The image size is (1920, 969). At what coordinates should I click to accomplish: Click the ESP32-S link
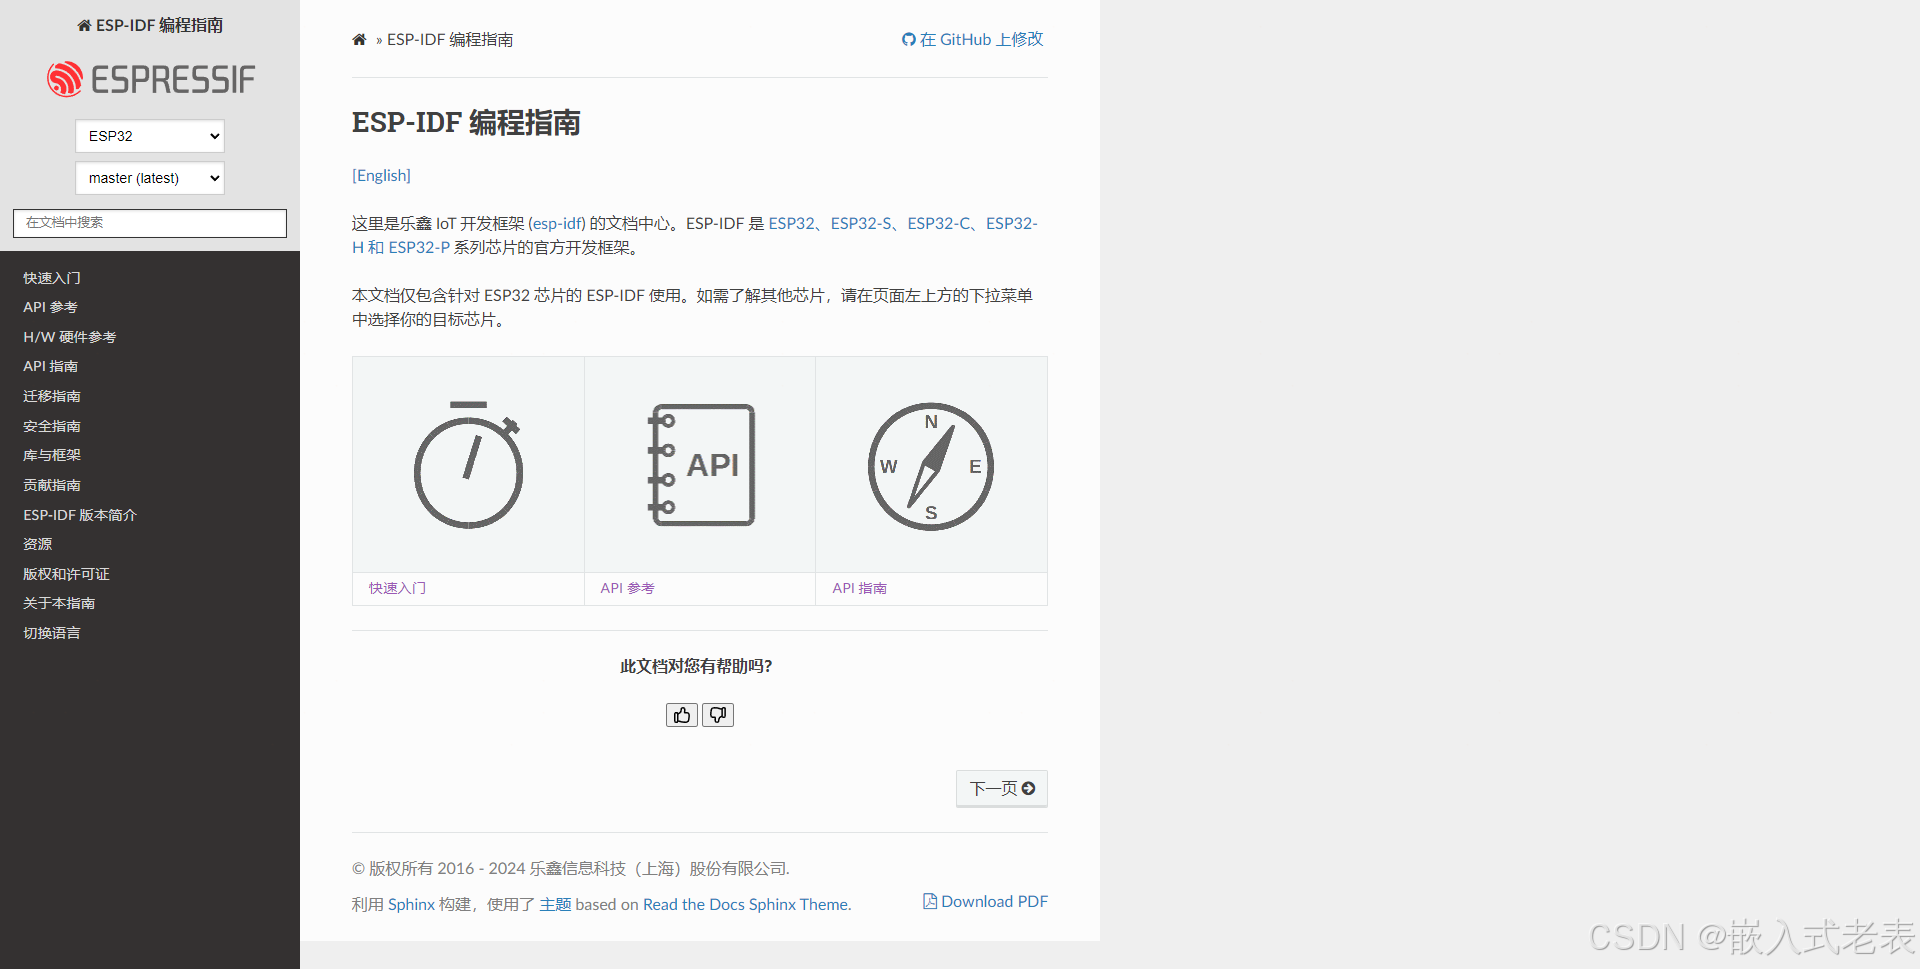(861, 223)
